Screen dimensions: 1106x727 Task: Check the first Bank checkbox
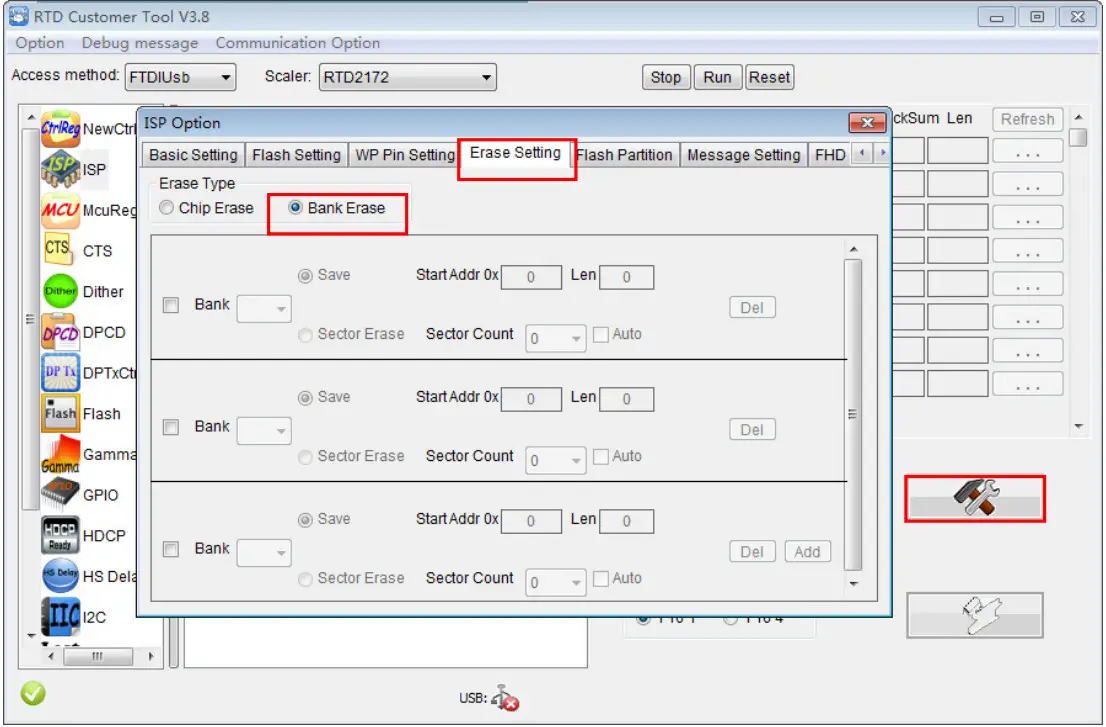pos(171,305)
